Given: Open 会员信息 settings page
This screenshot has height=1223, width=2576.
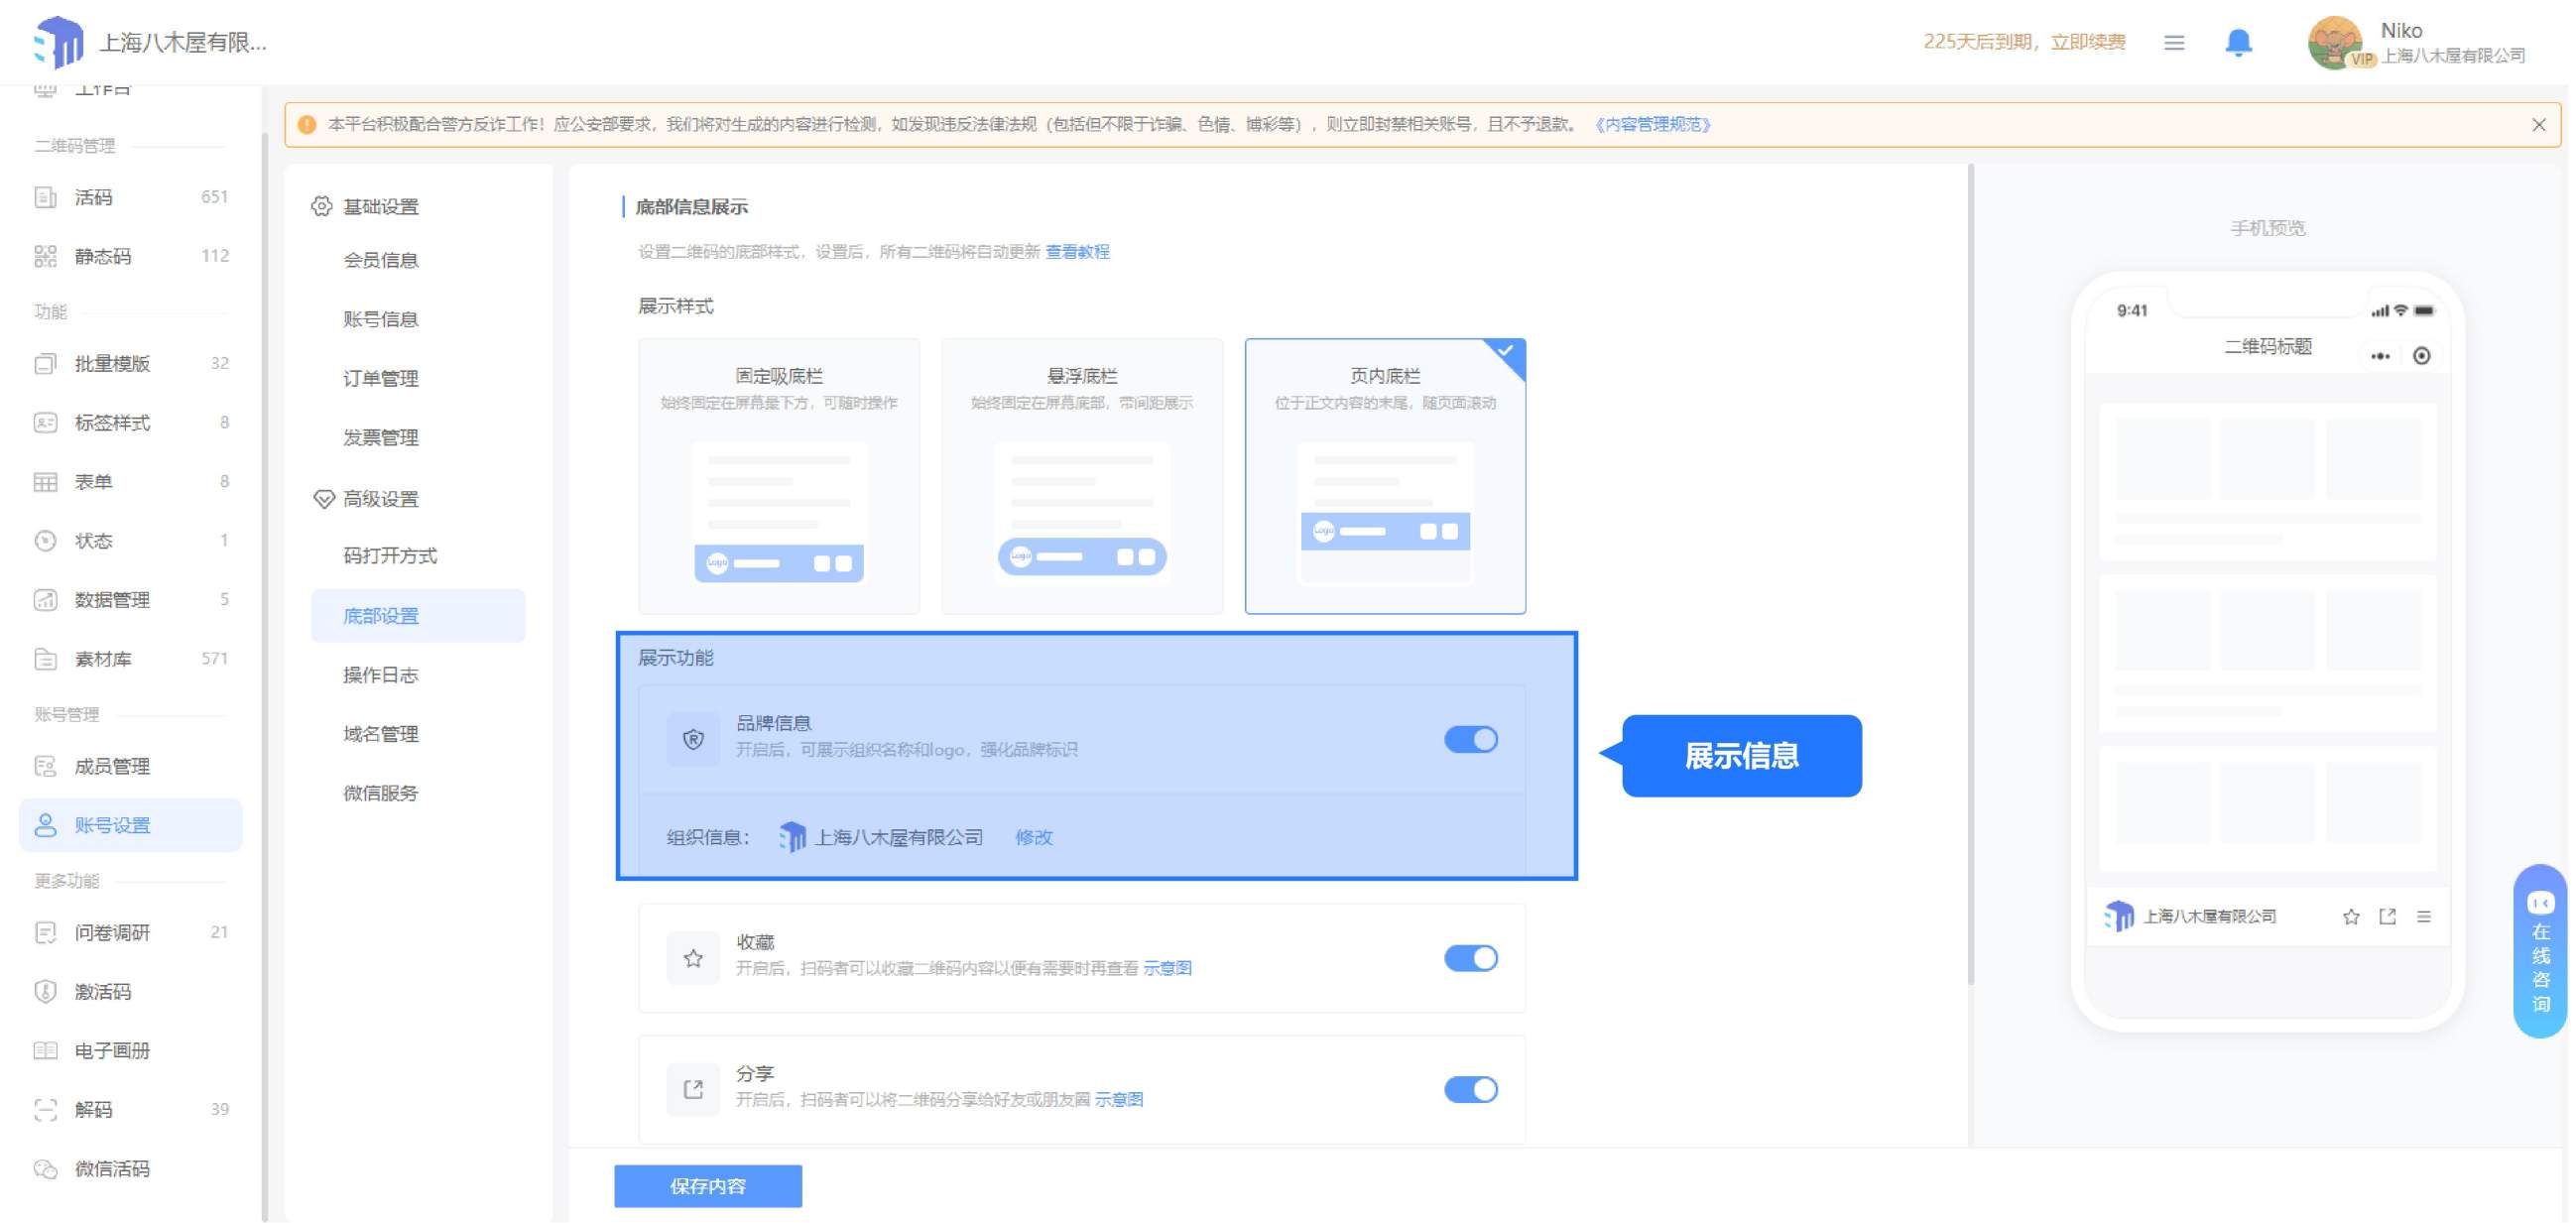Looking at the screenshot, I should (381, 260).
